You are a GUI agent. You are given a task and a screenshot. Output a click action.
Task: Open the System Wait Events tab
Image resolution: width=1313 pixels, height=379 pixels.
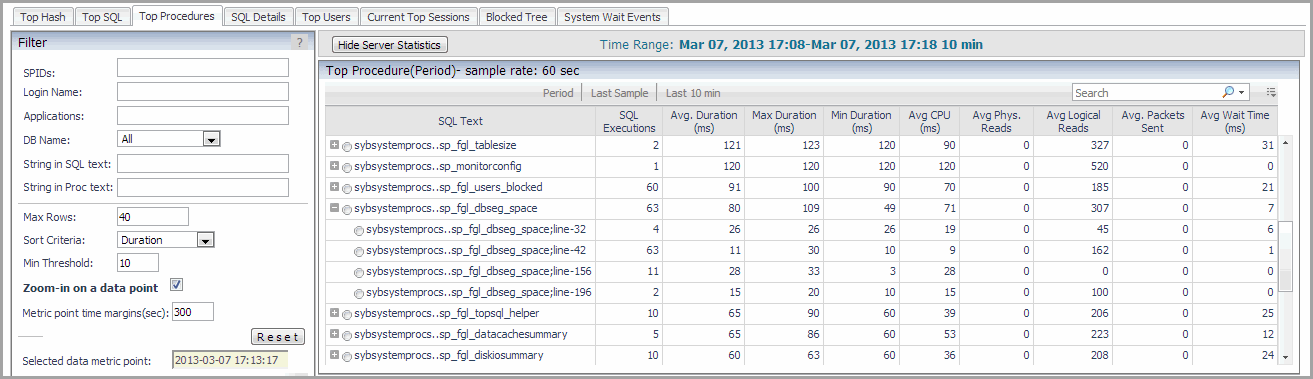click(x=612, y=17)
